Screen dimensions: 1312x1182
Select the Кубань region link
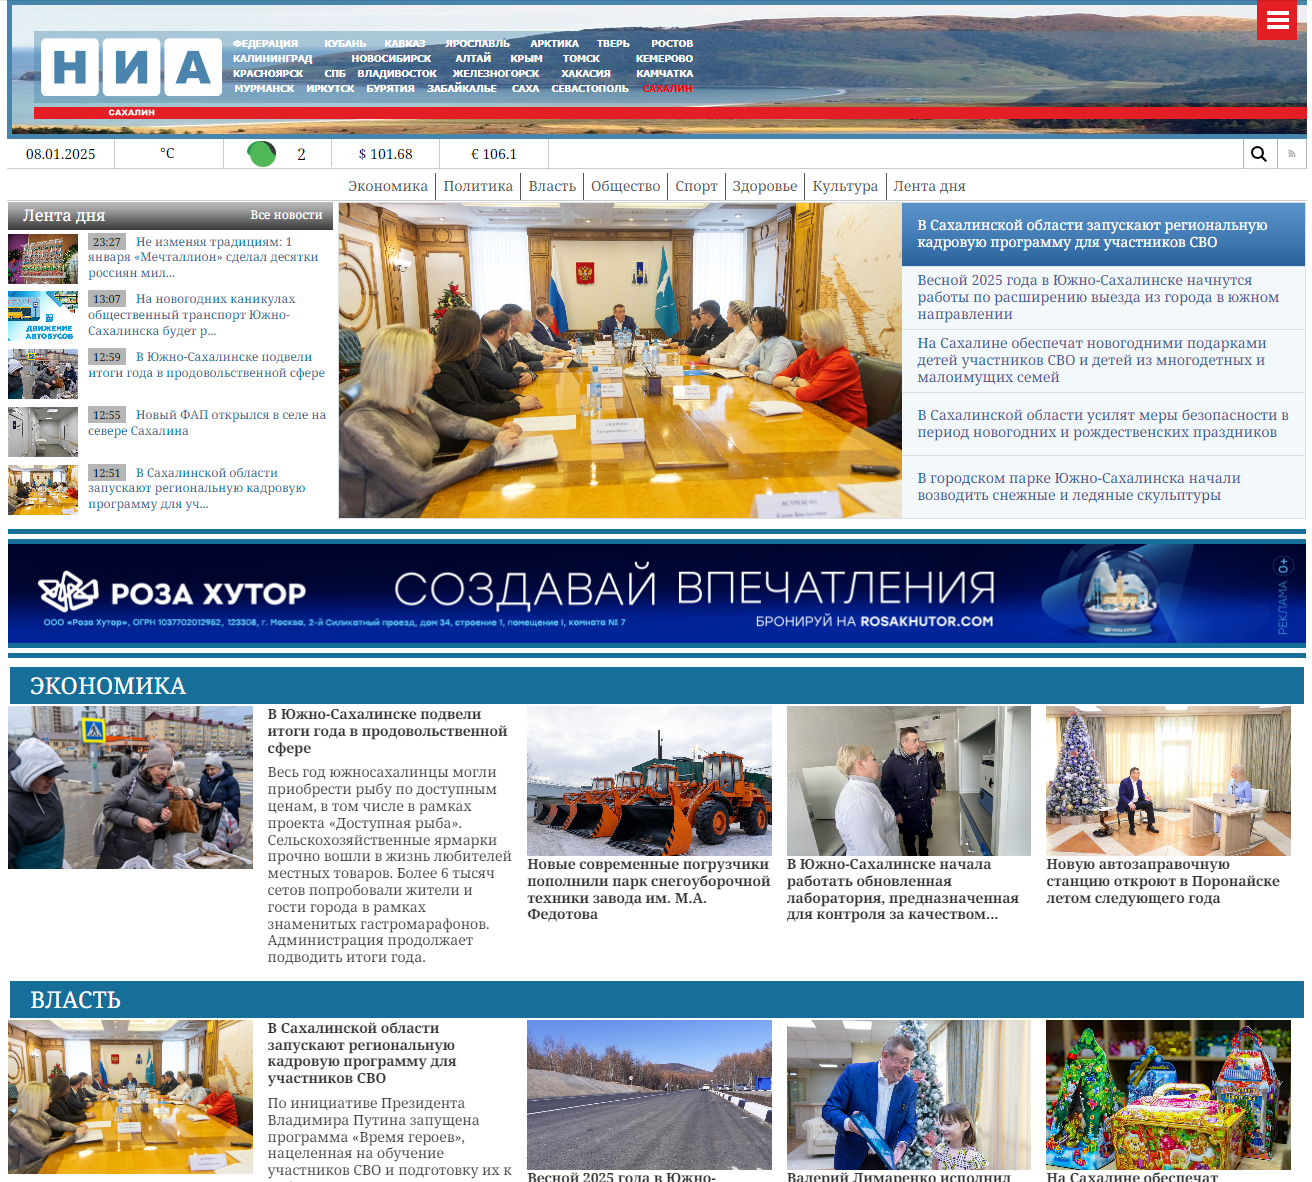coord(345,44)
